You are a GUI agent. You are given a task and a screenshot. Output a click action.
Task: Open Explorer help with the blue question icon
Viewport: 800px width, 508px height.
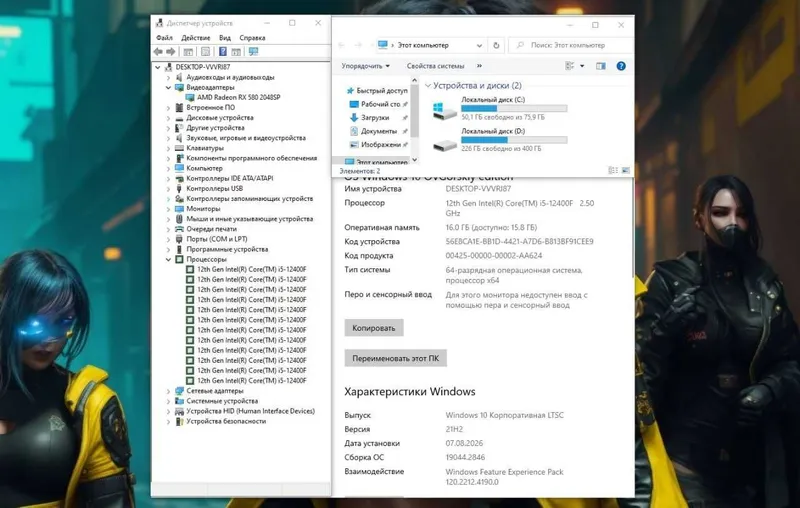pyautogui.click(x=621, y=66)
